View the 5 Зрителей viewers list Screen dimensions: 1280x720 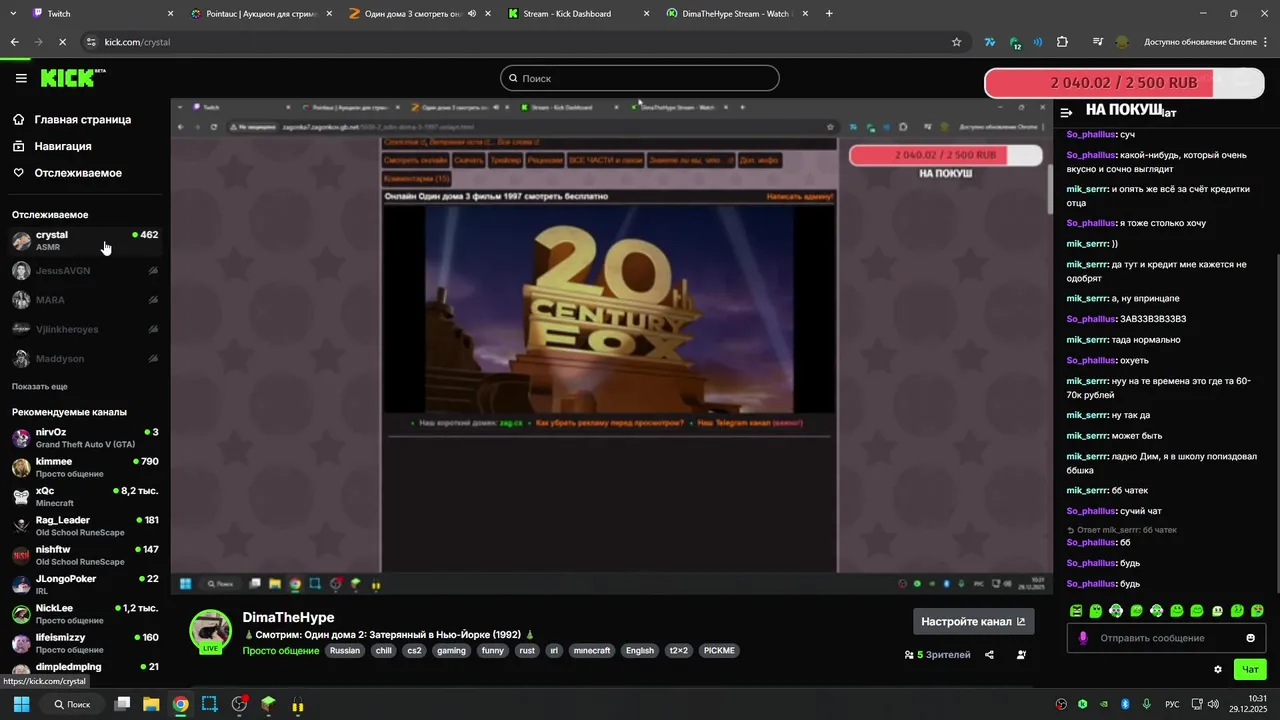pyautogui.click(x=937, y=655)
